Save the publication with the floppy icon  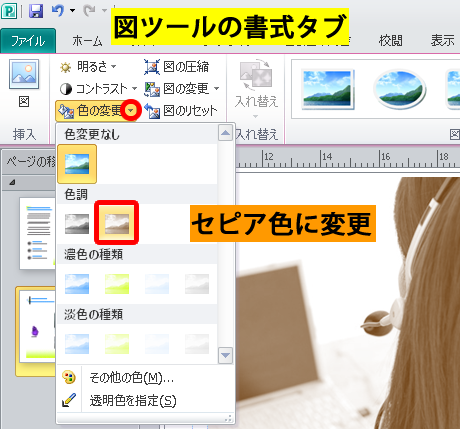point(36,11)
